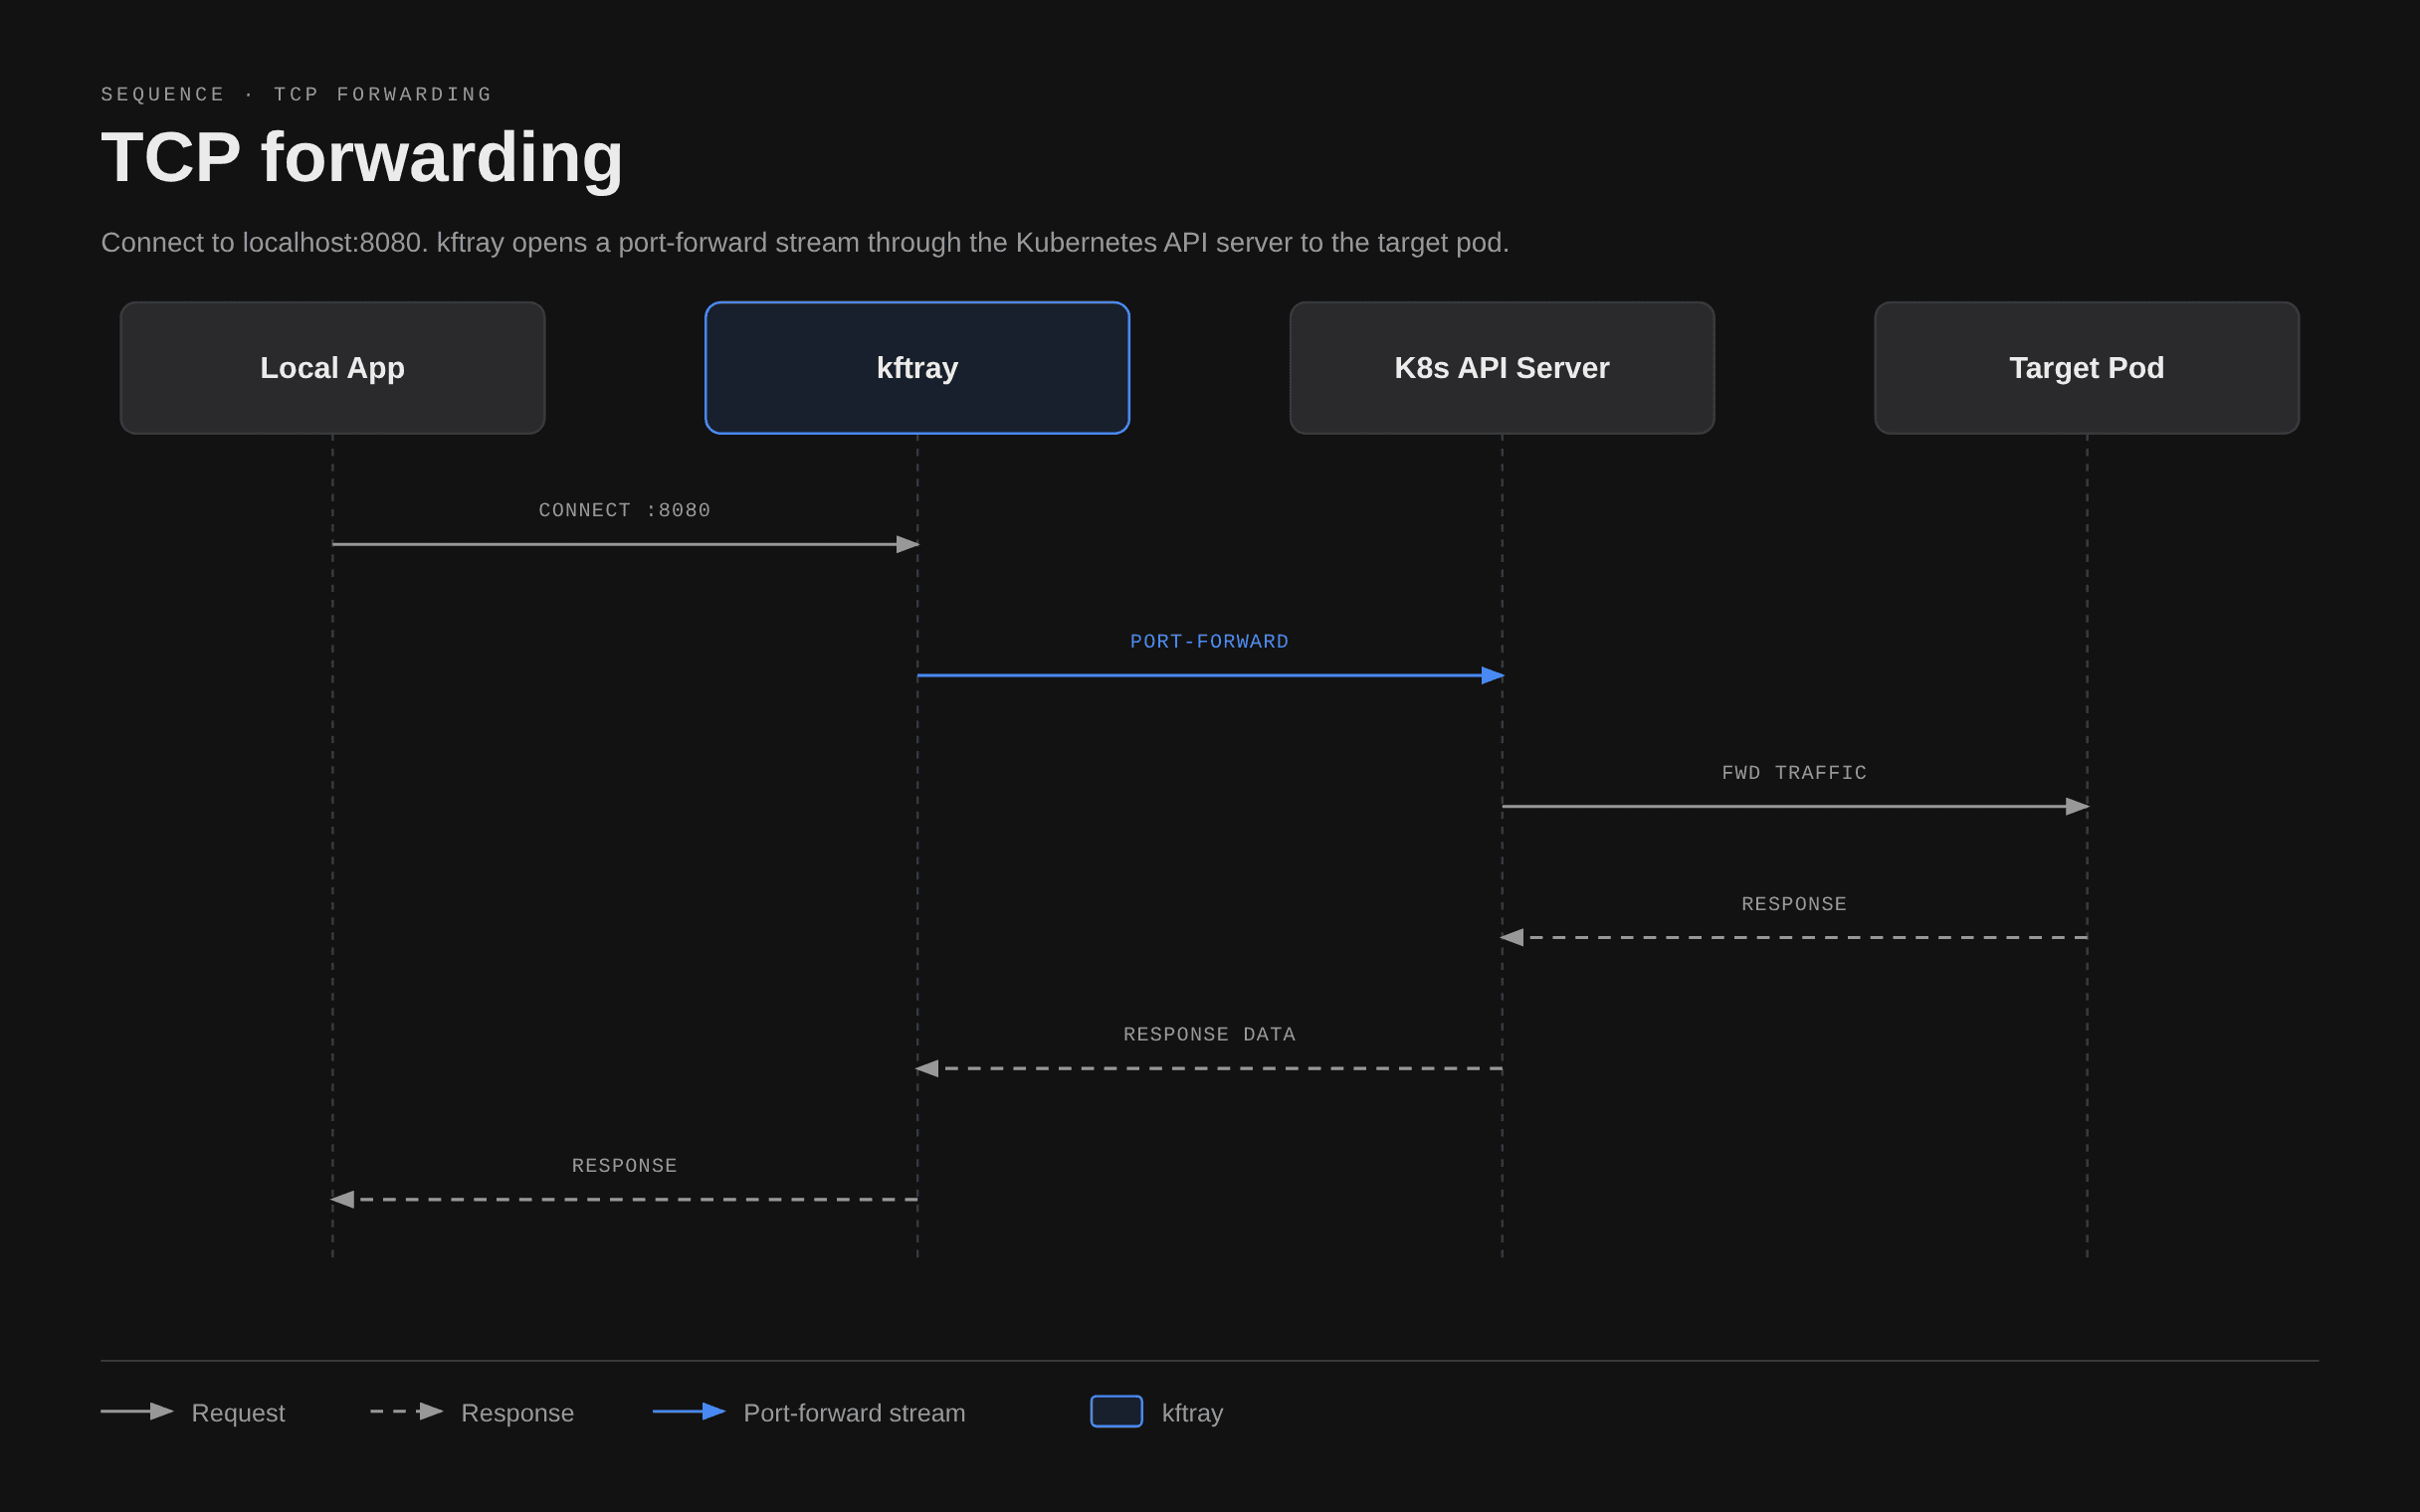Viewport: 2420px width, 1512px height.
Task: Click the RESPONSE label between pod and server
Action: point(1794,903)
